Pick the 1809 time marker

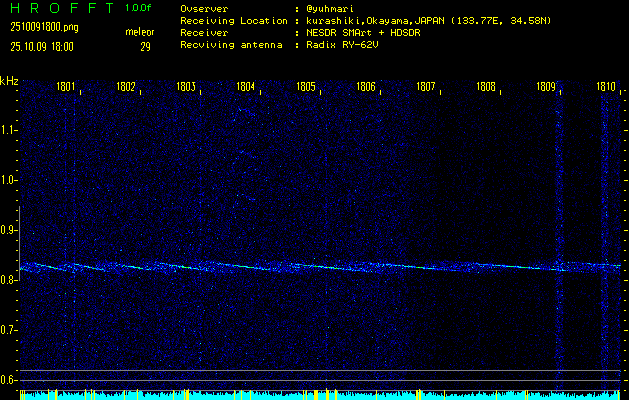546,88
